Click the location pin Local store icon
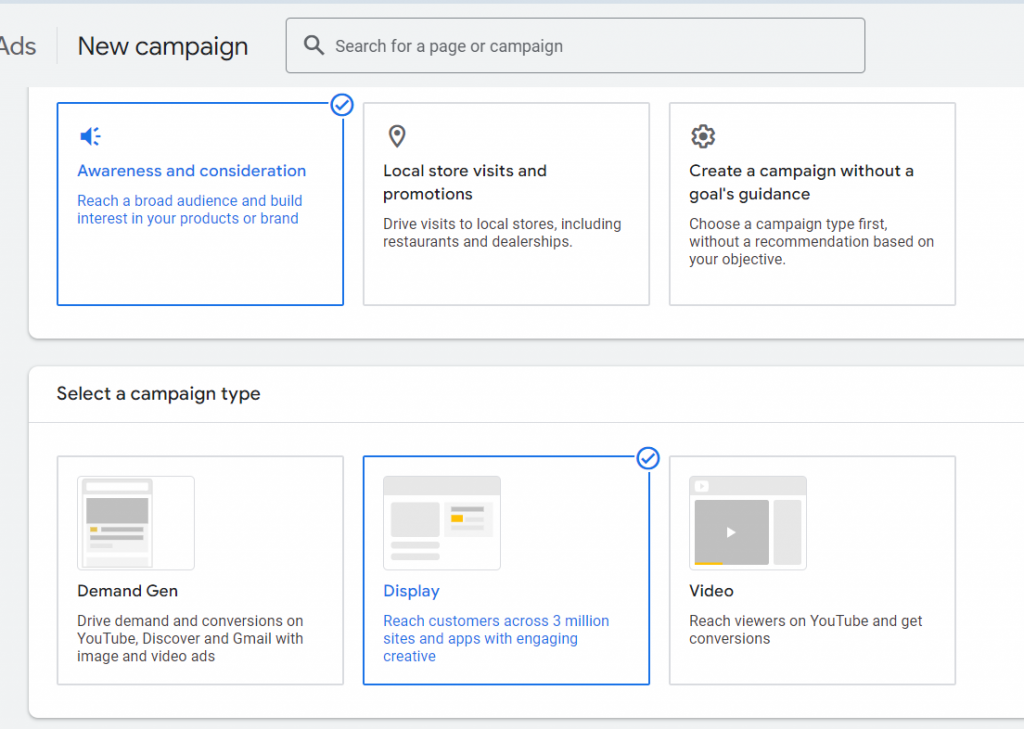 [x=397, y=136]
